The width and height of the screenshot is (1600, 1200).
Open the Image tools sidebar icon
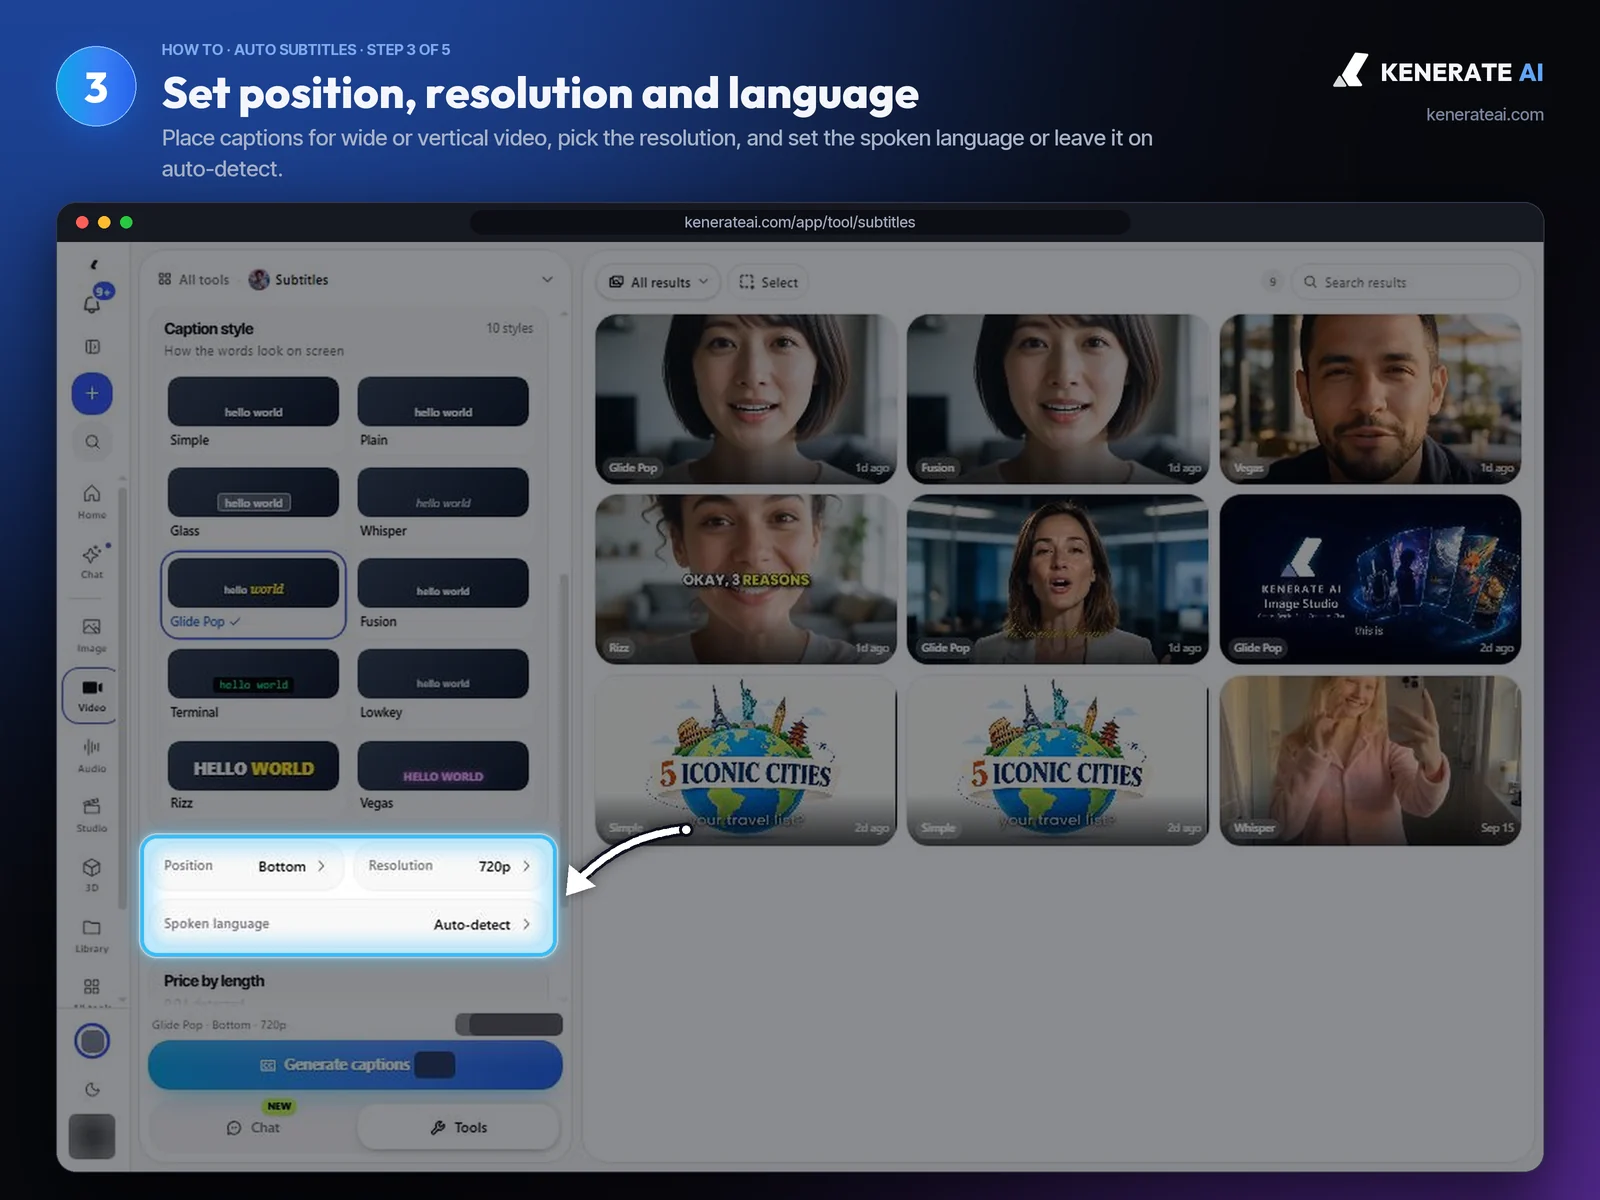[x=92, y=635]
